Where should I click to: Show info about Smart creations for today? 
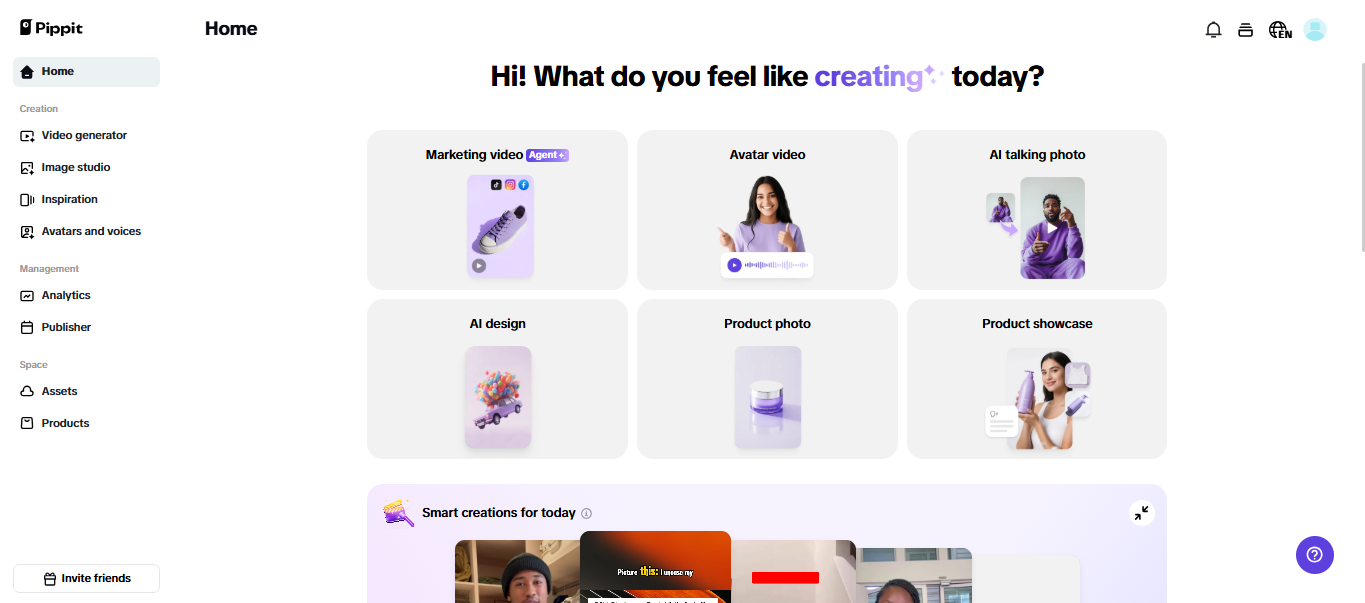pos(586,513)
